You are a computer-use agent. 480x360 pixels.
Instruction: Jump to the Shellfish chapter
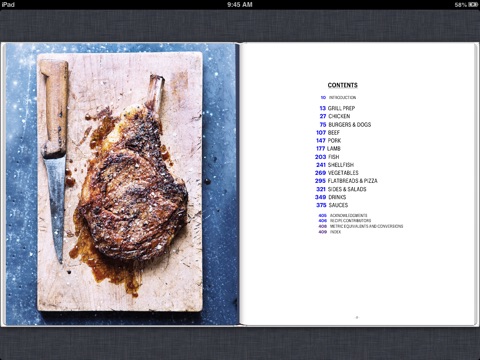(335, 165)
